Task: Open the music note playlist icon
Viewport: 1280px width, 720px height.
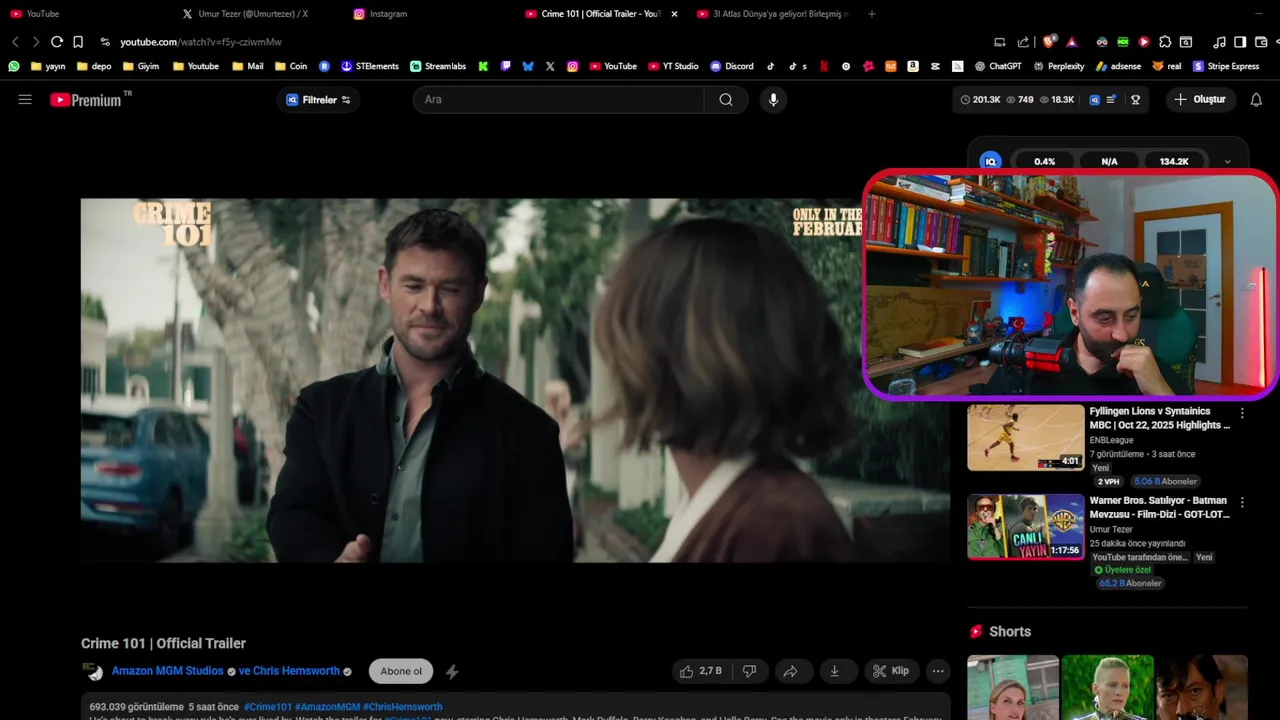Action: tap(1219, 42)
